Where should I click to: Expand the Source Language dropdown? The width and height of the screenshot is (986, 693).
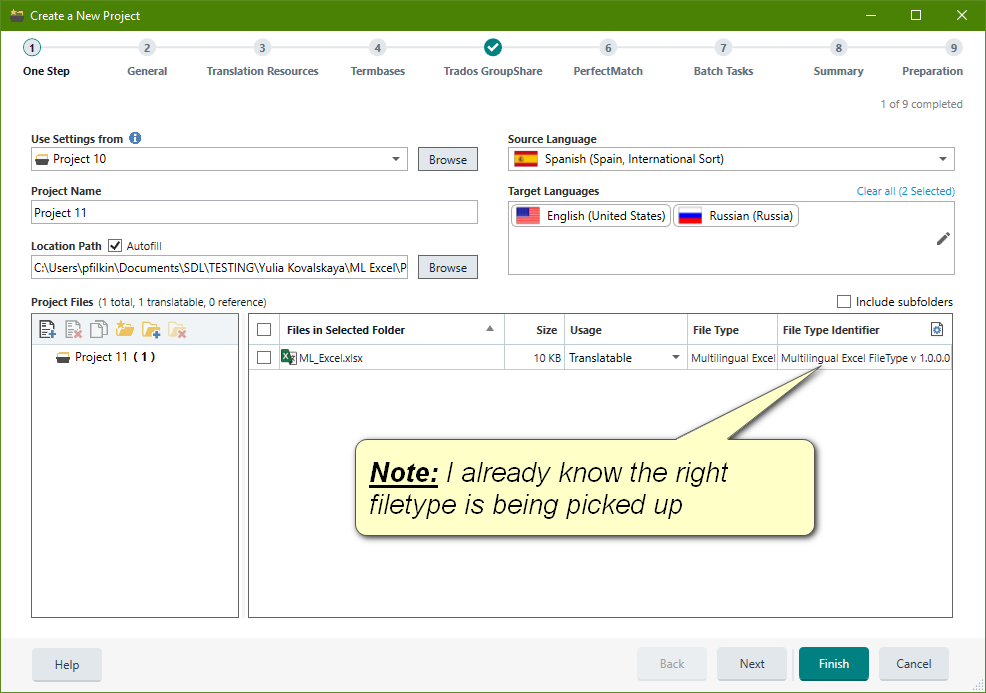tap(943, 159)
